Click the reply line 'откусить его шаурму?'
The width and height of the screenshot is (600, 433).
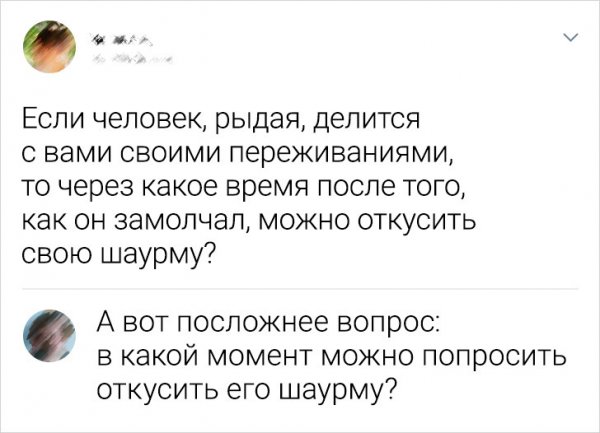tap(245, 389)
